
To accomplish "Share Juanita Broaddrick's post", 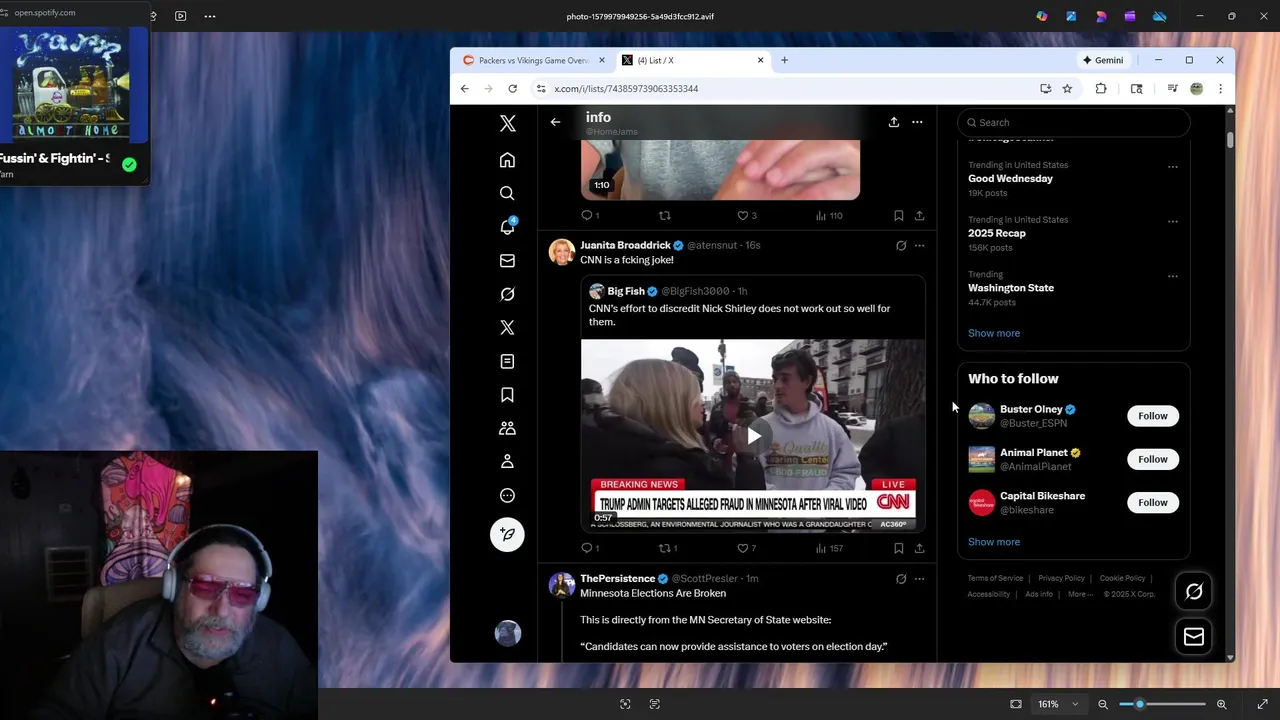I will click(919, 548).
